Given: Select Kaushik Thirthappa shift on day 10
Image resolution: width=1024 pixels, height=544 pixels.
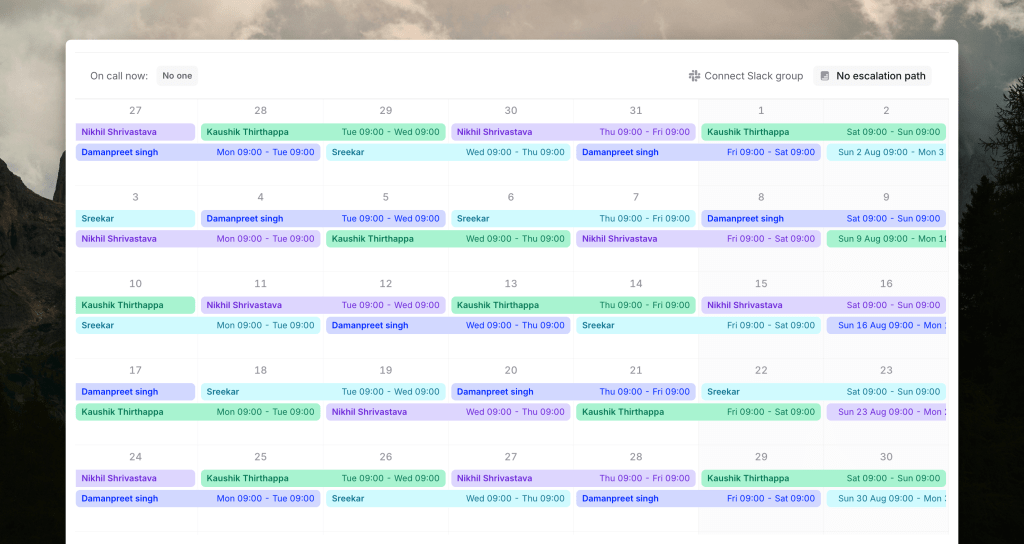Looking at the screenshot, I should click(x=135, y=305).
